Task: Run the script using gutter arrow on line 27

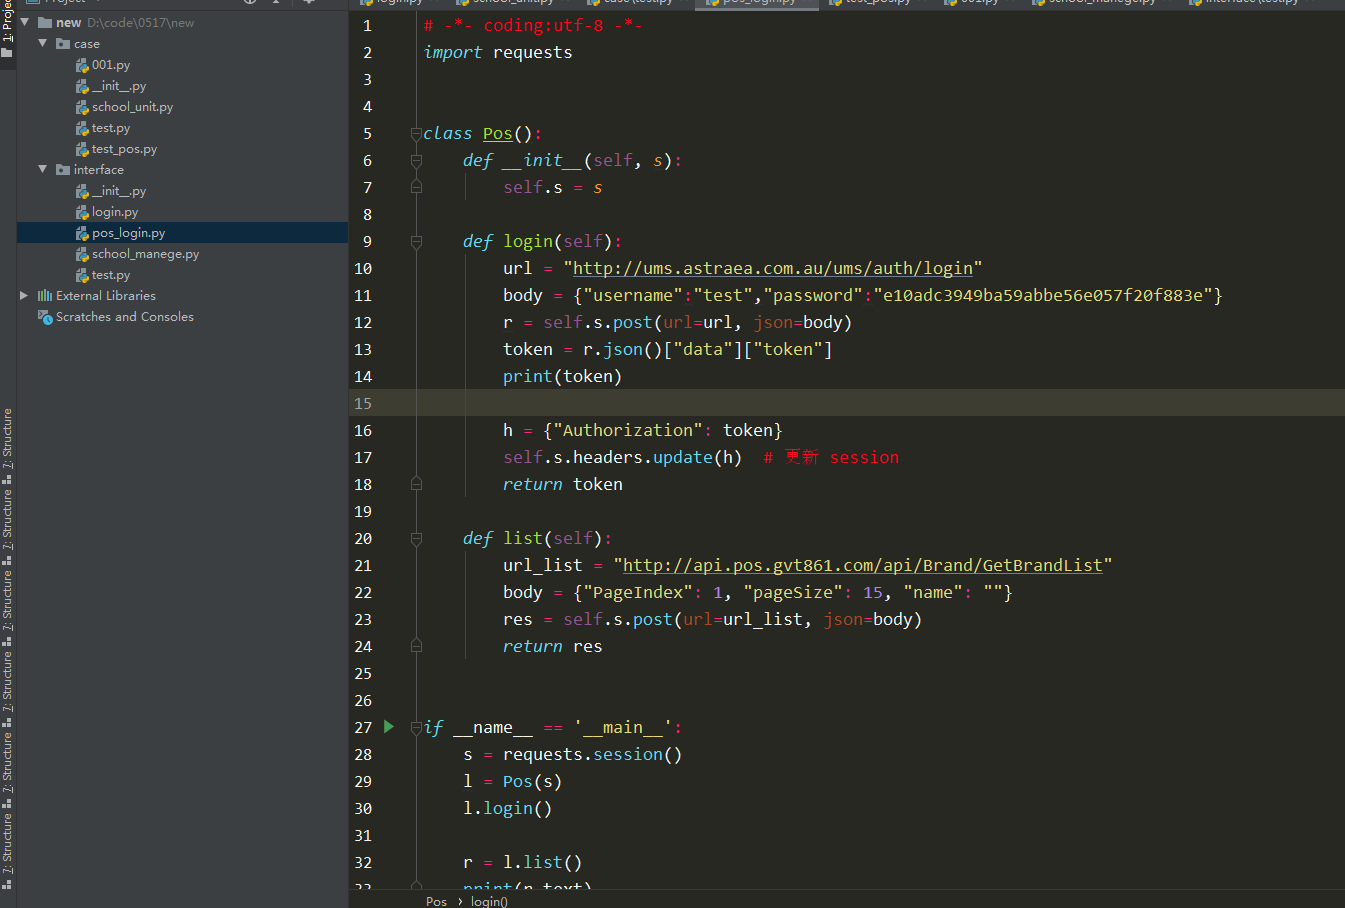Action: (389, 727)
